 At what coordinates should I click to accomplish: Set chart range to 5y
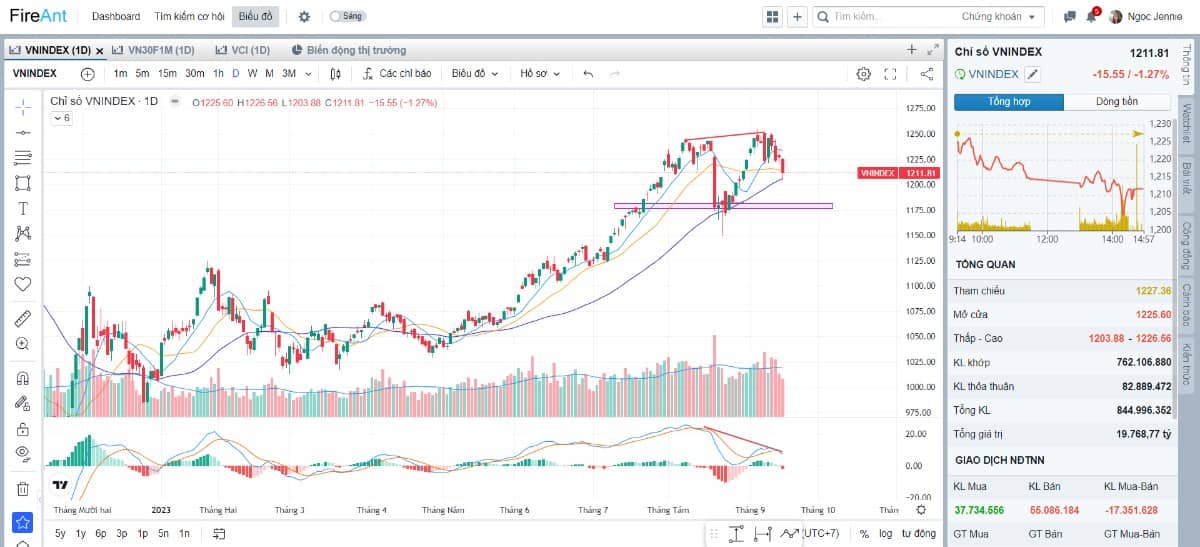(61, 533)
